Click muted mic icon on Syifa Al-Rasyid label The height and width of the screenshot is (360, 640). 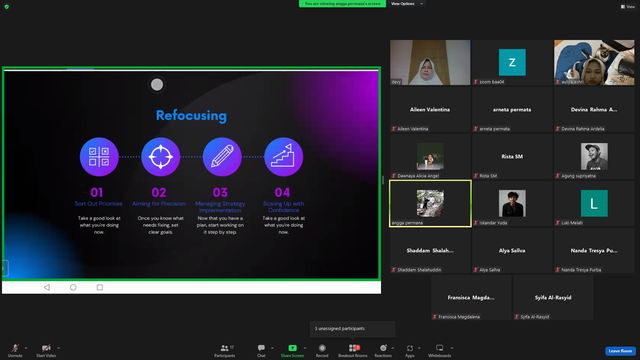point(517,316)
